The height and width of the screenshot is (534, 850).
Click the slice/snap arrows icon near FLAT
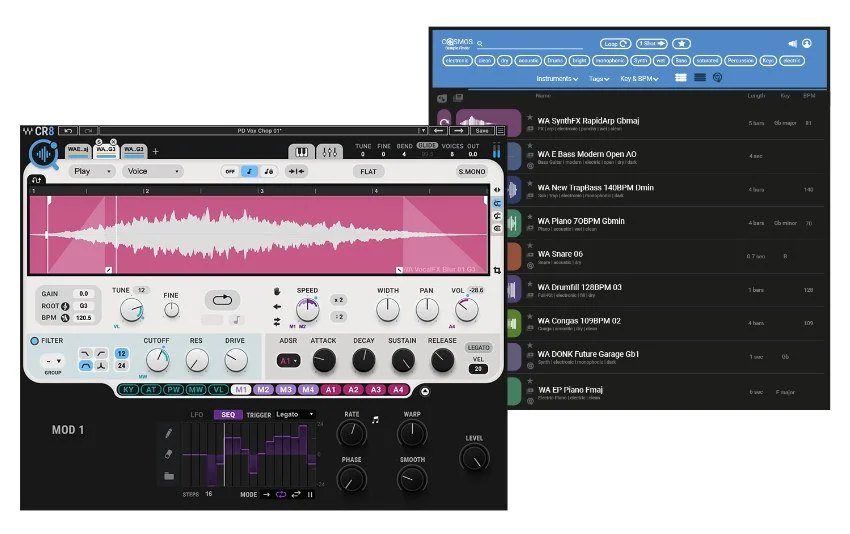[x=296, y=171]
